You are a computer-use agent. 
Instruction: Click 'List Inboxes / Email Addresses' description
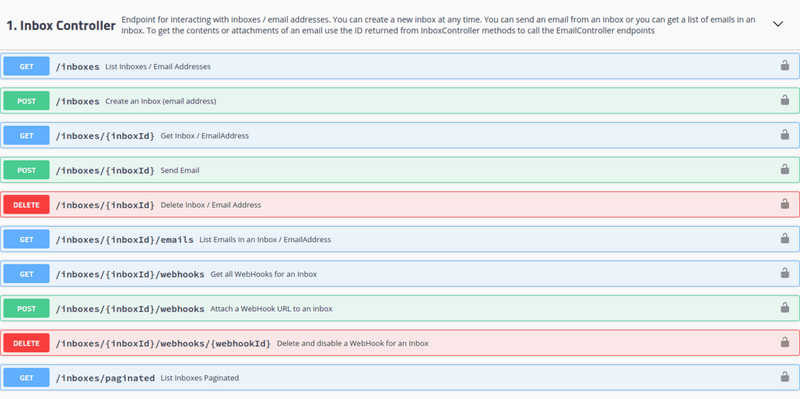point(158,67)
